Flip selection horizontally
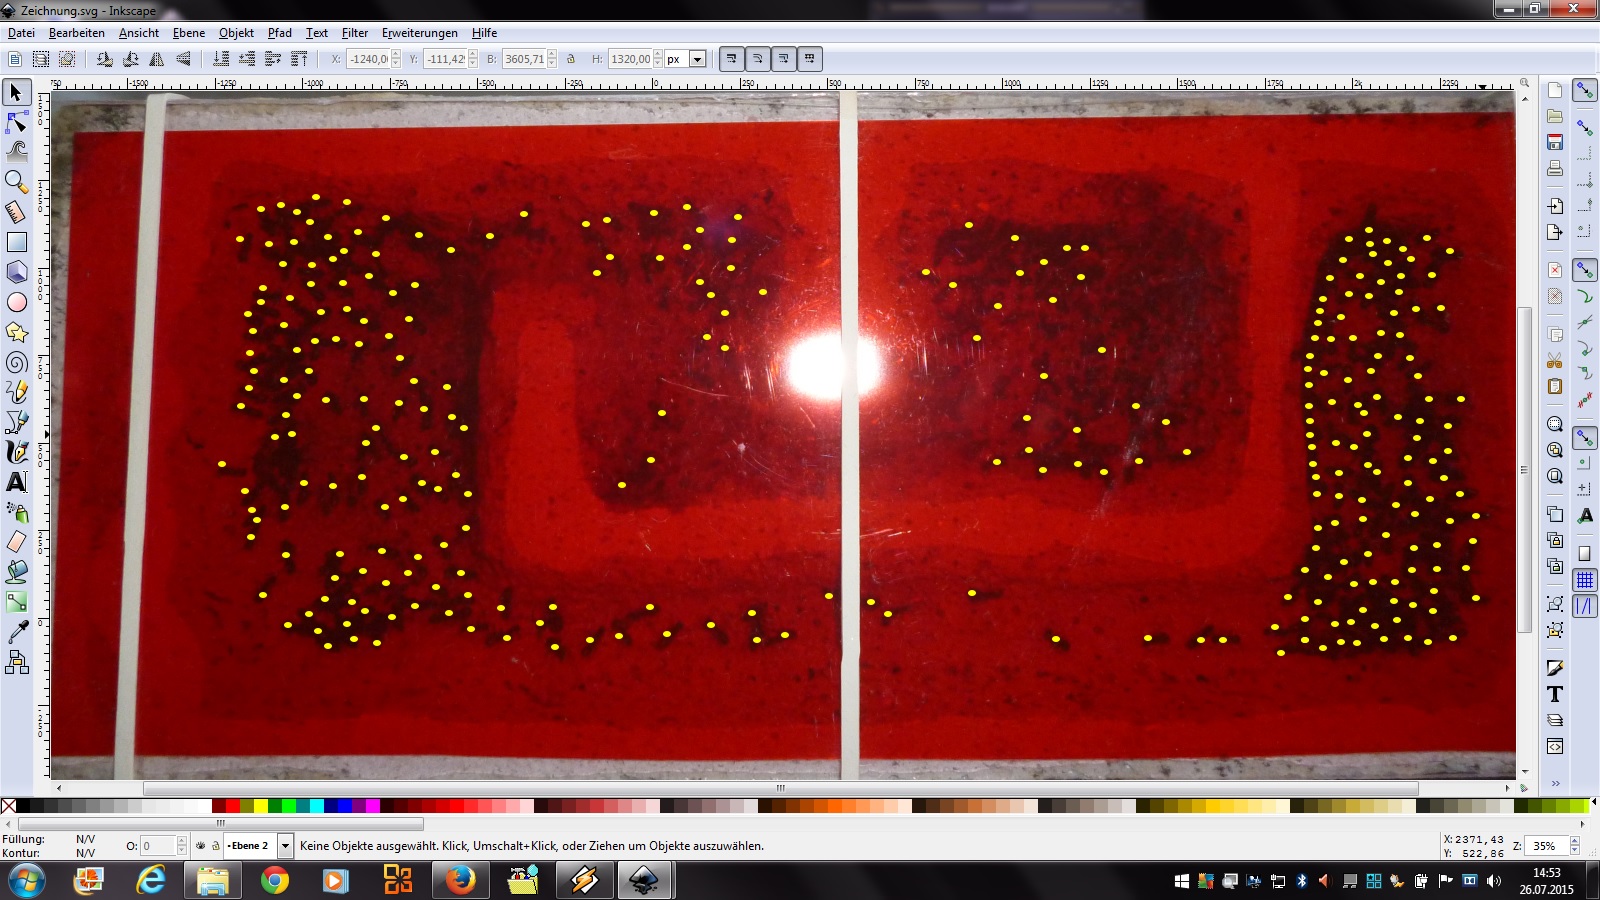 pyautogui.click(x=157, y=59)
